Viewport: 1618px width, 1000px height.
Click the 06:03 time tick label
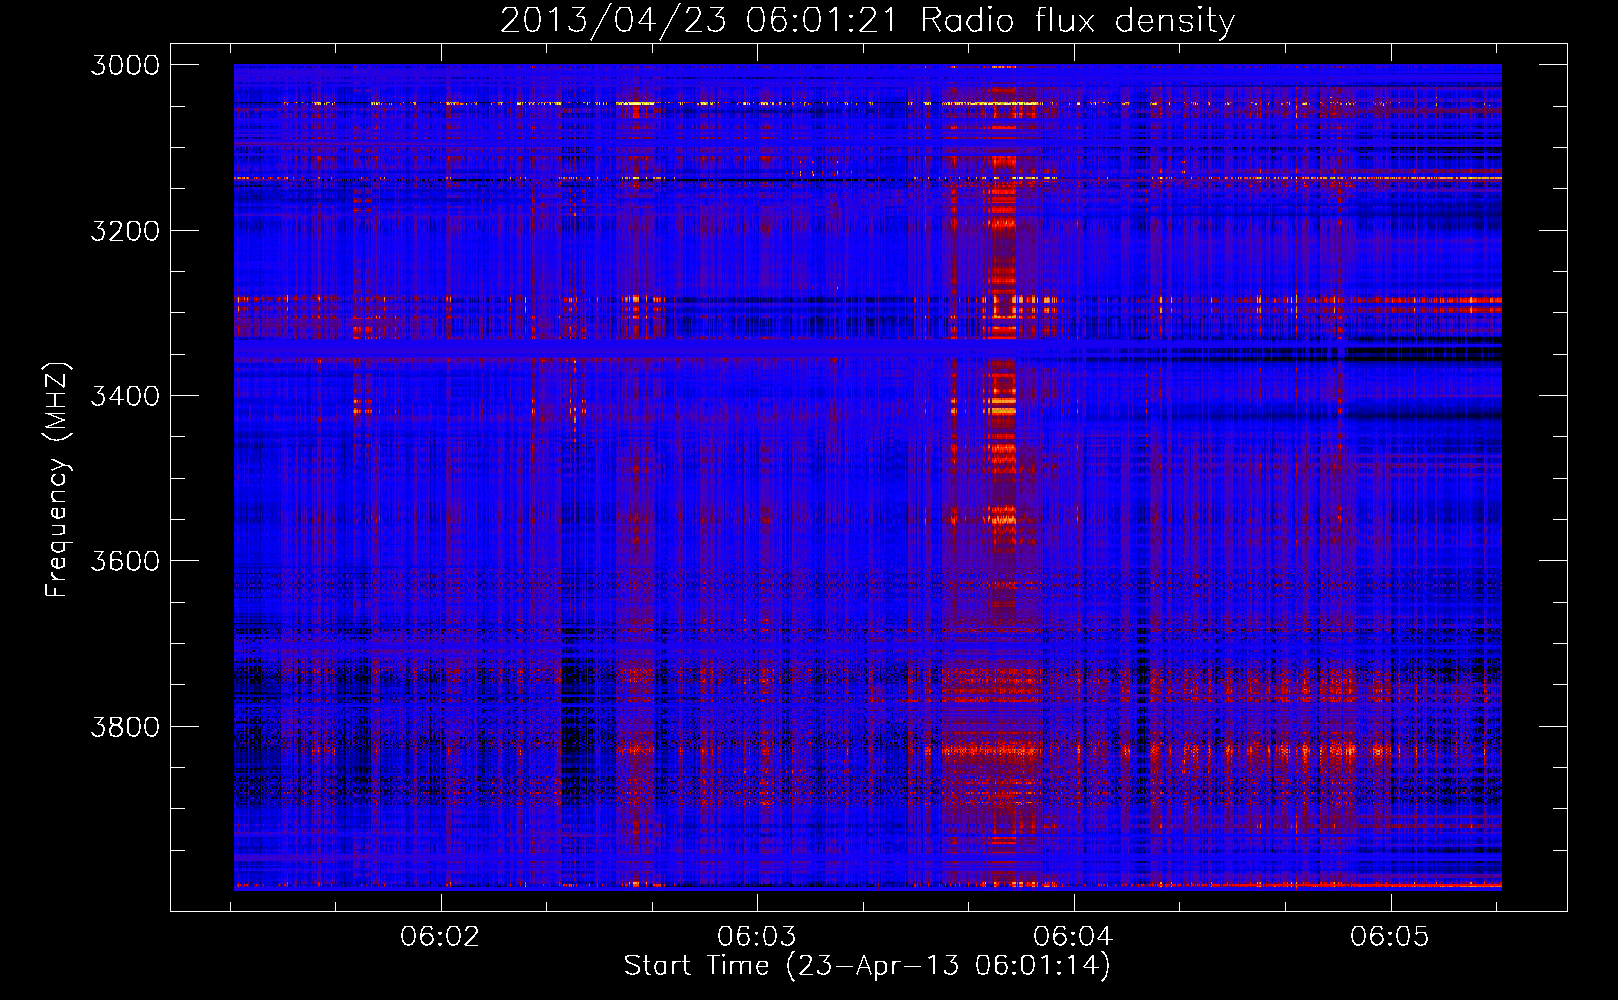[x=757, y=937]
